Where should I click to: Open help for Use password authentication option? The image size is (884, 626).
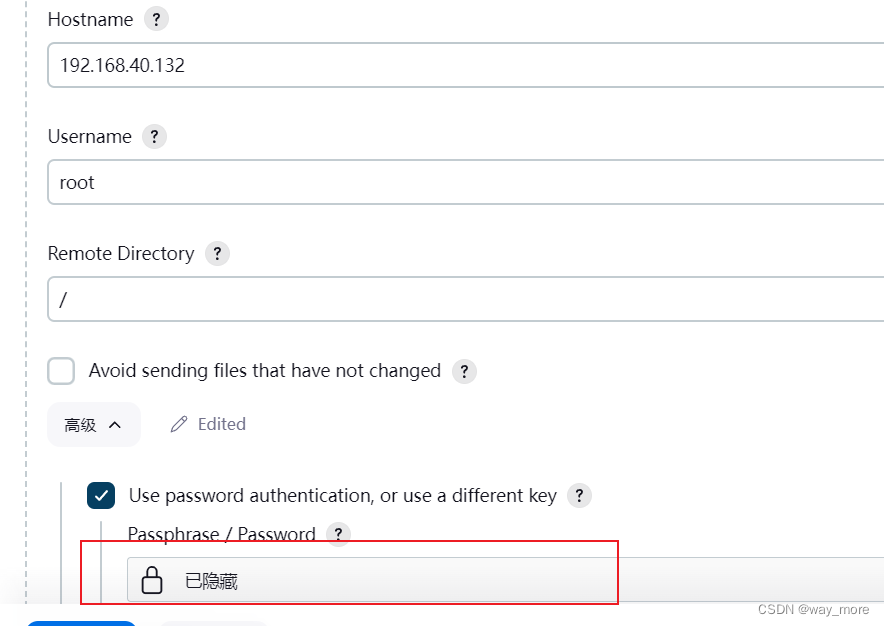pyautogui.click(x=579, y=496)
